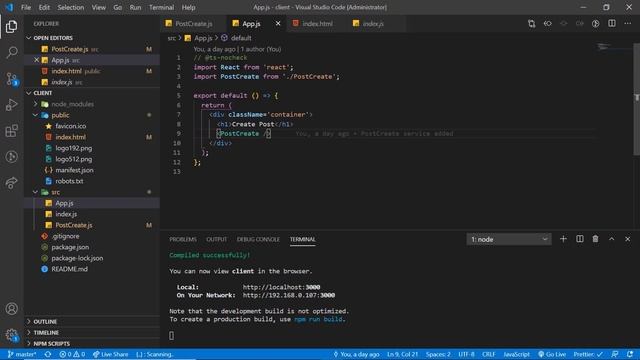This screenshot has height=360, width=640.
Task: Switch to the Debug Console tab
Action: pyautogui.click(x=258, y=239)
